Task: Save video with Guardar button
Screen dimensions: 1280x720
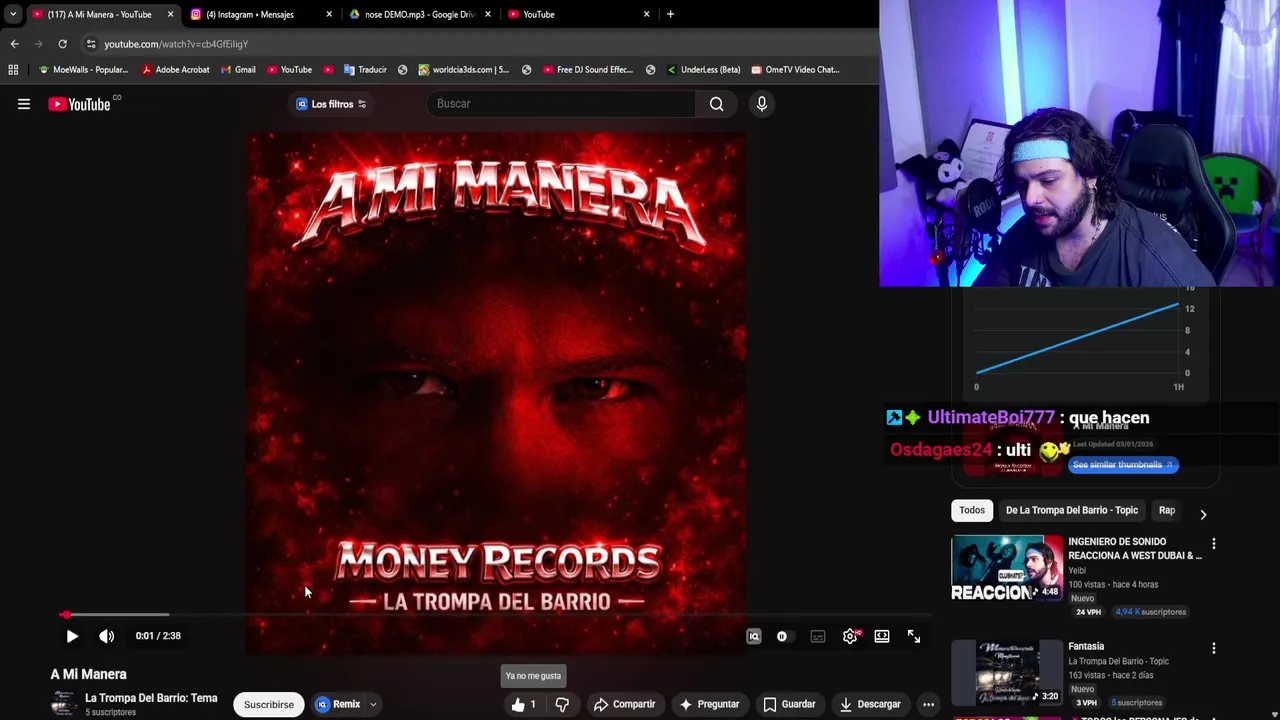Action: [x=789, y=704]
